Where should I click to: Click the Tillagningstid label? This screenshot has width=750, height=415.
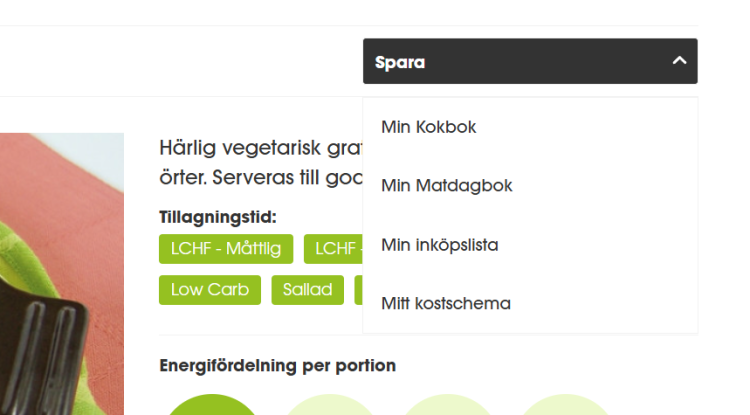pos(217,217)
